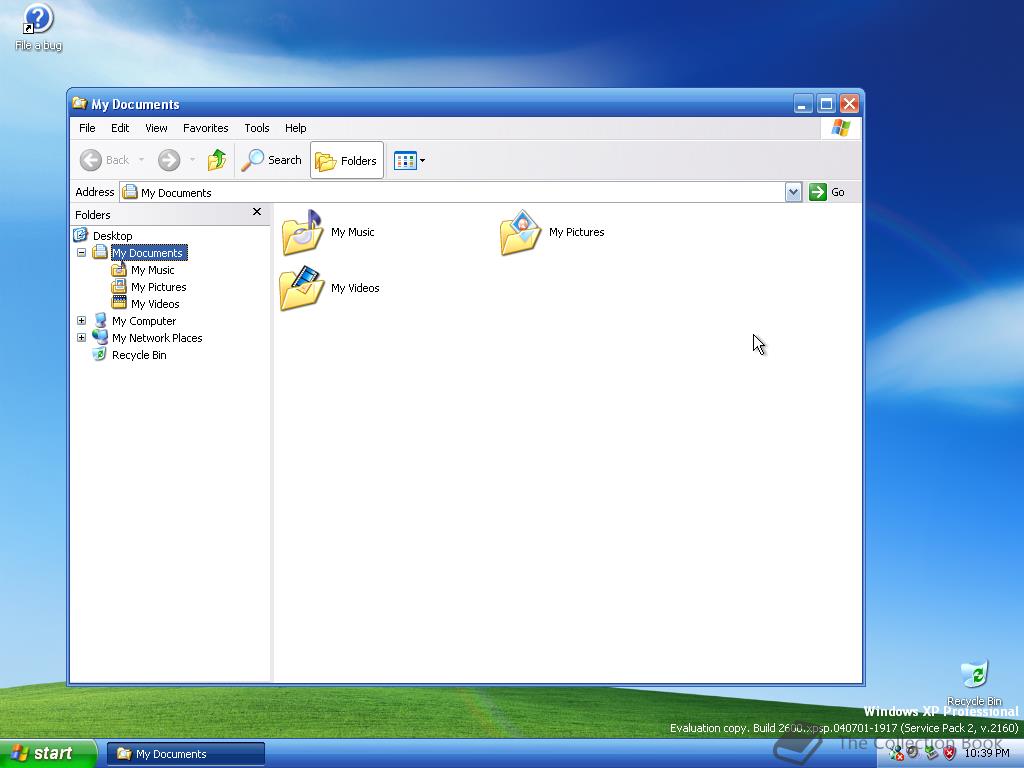Viewport: 1024px width, 768px height.
Task: Open the View menu
Action: tap(156, 128)
